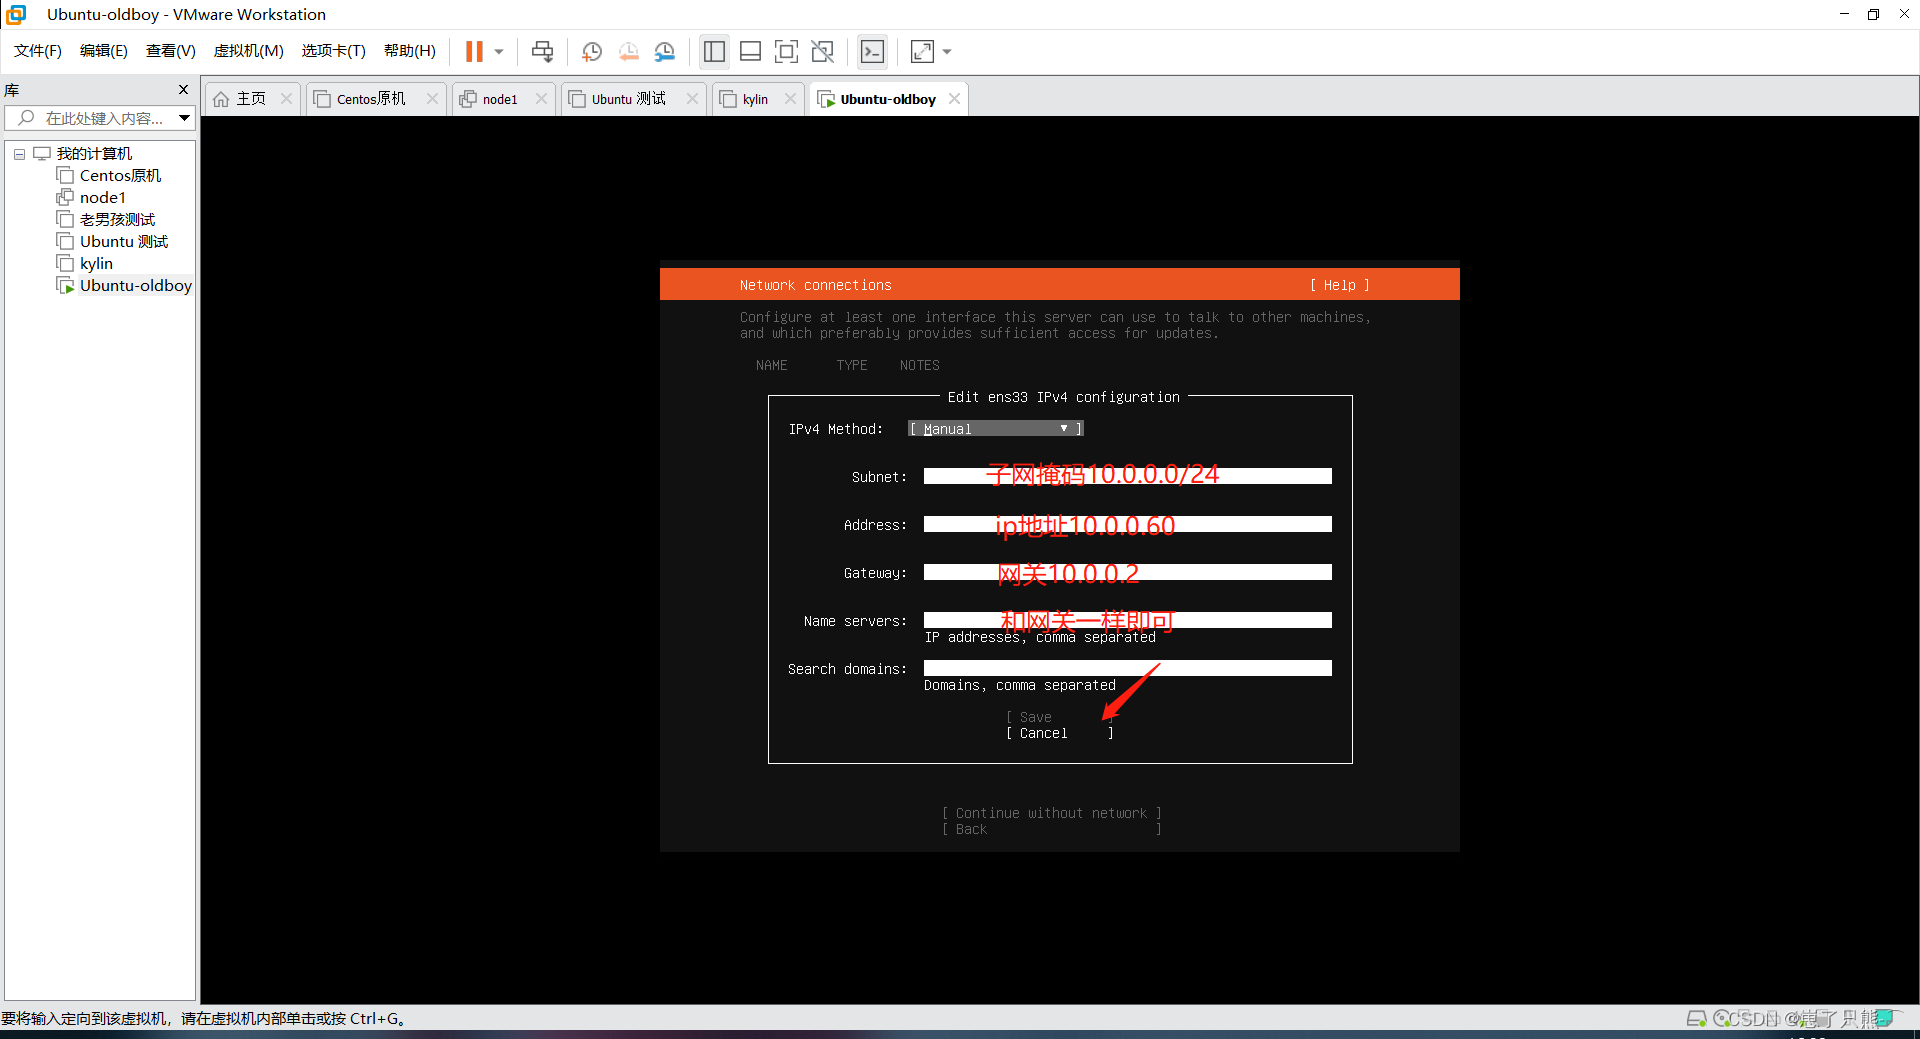Open the 帮助(H) menu

click(x=410, y=51)
